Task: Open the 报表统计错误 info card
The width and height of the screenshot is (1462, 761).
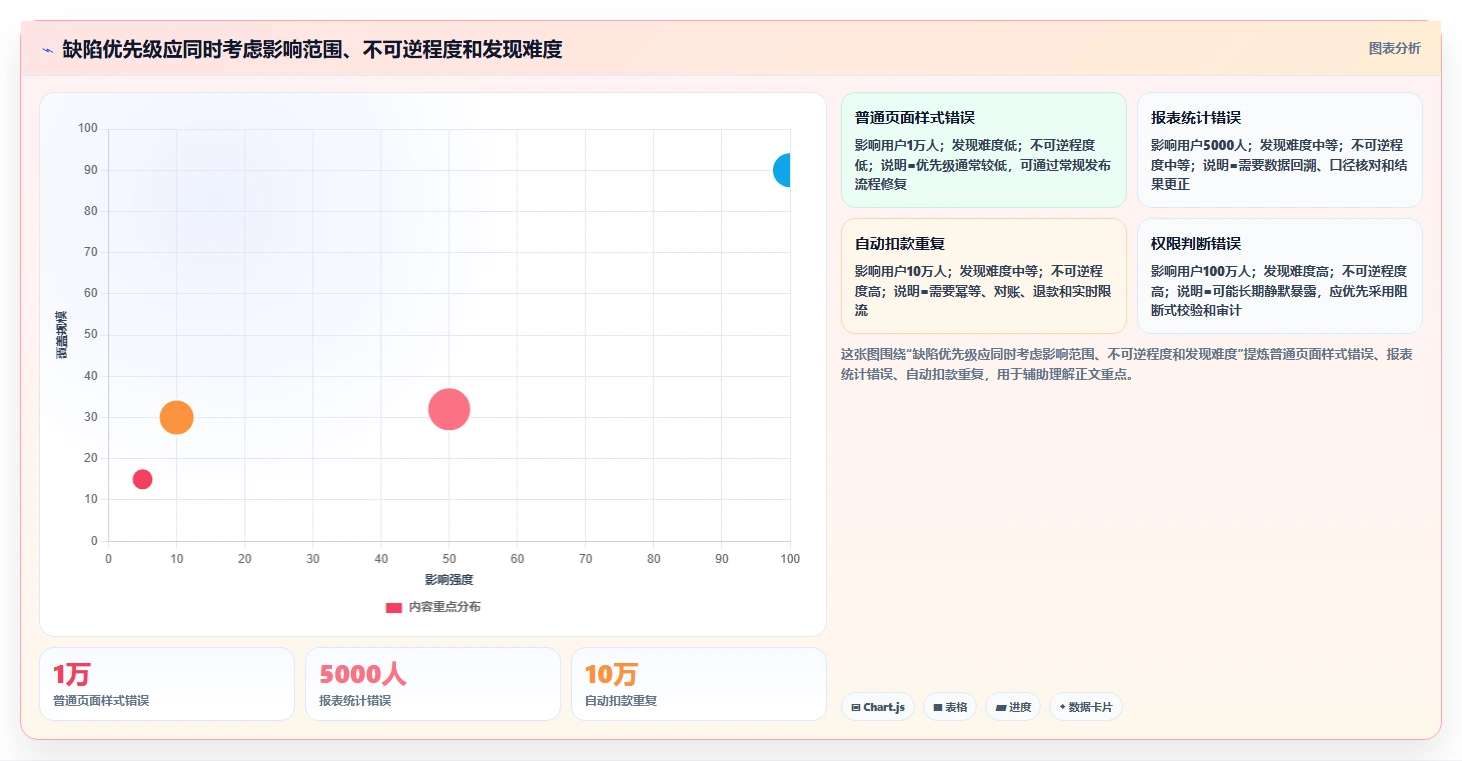Action: [1280, 150]
